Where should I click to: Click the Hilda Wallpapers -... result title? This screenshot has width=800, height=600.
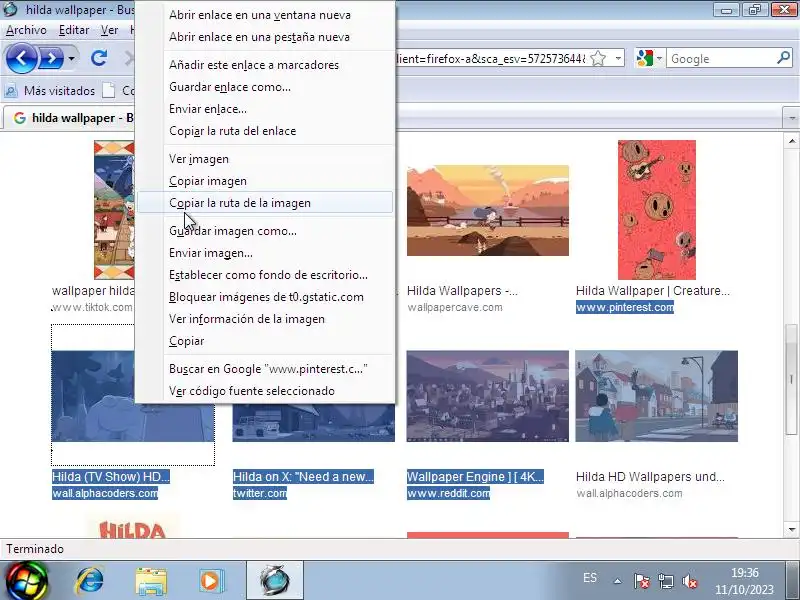pyautogui.click(x=462, y=291)
